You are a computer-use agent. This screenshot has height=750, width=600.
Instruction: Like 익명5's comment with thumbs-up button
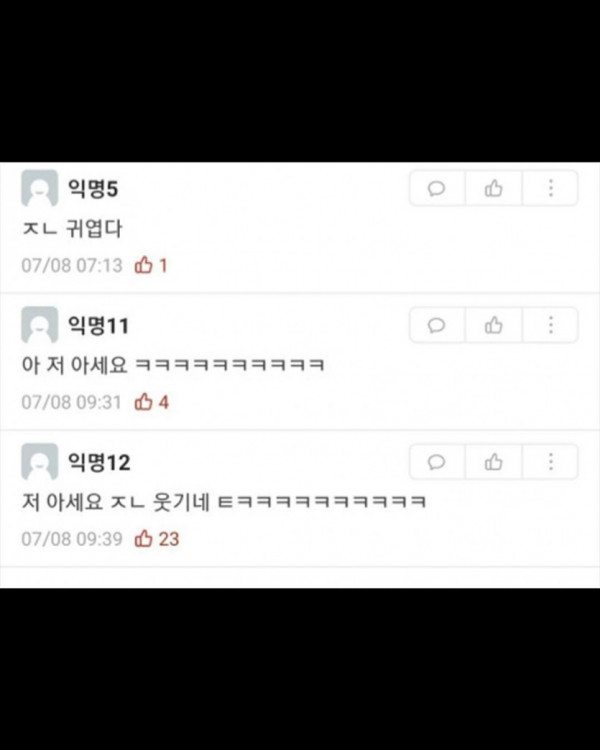(x=493, y=188)
